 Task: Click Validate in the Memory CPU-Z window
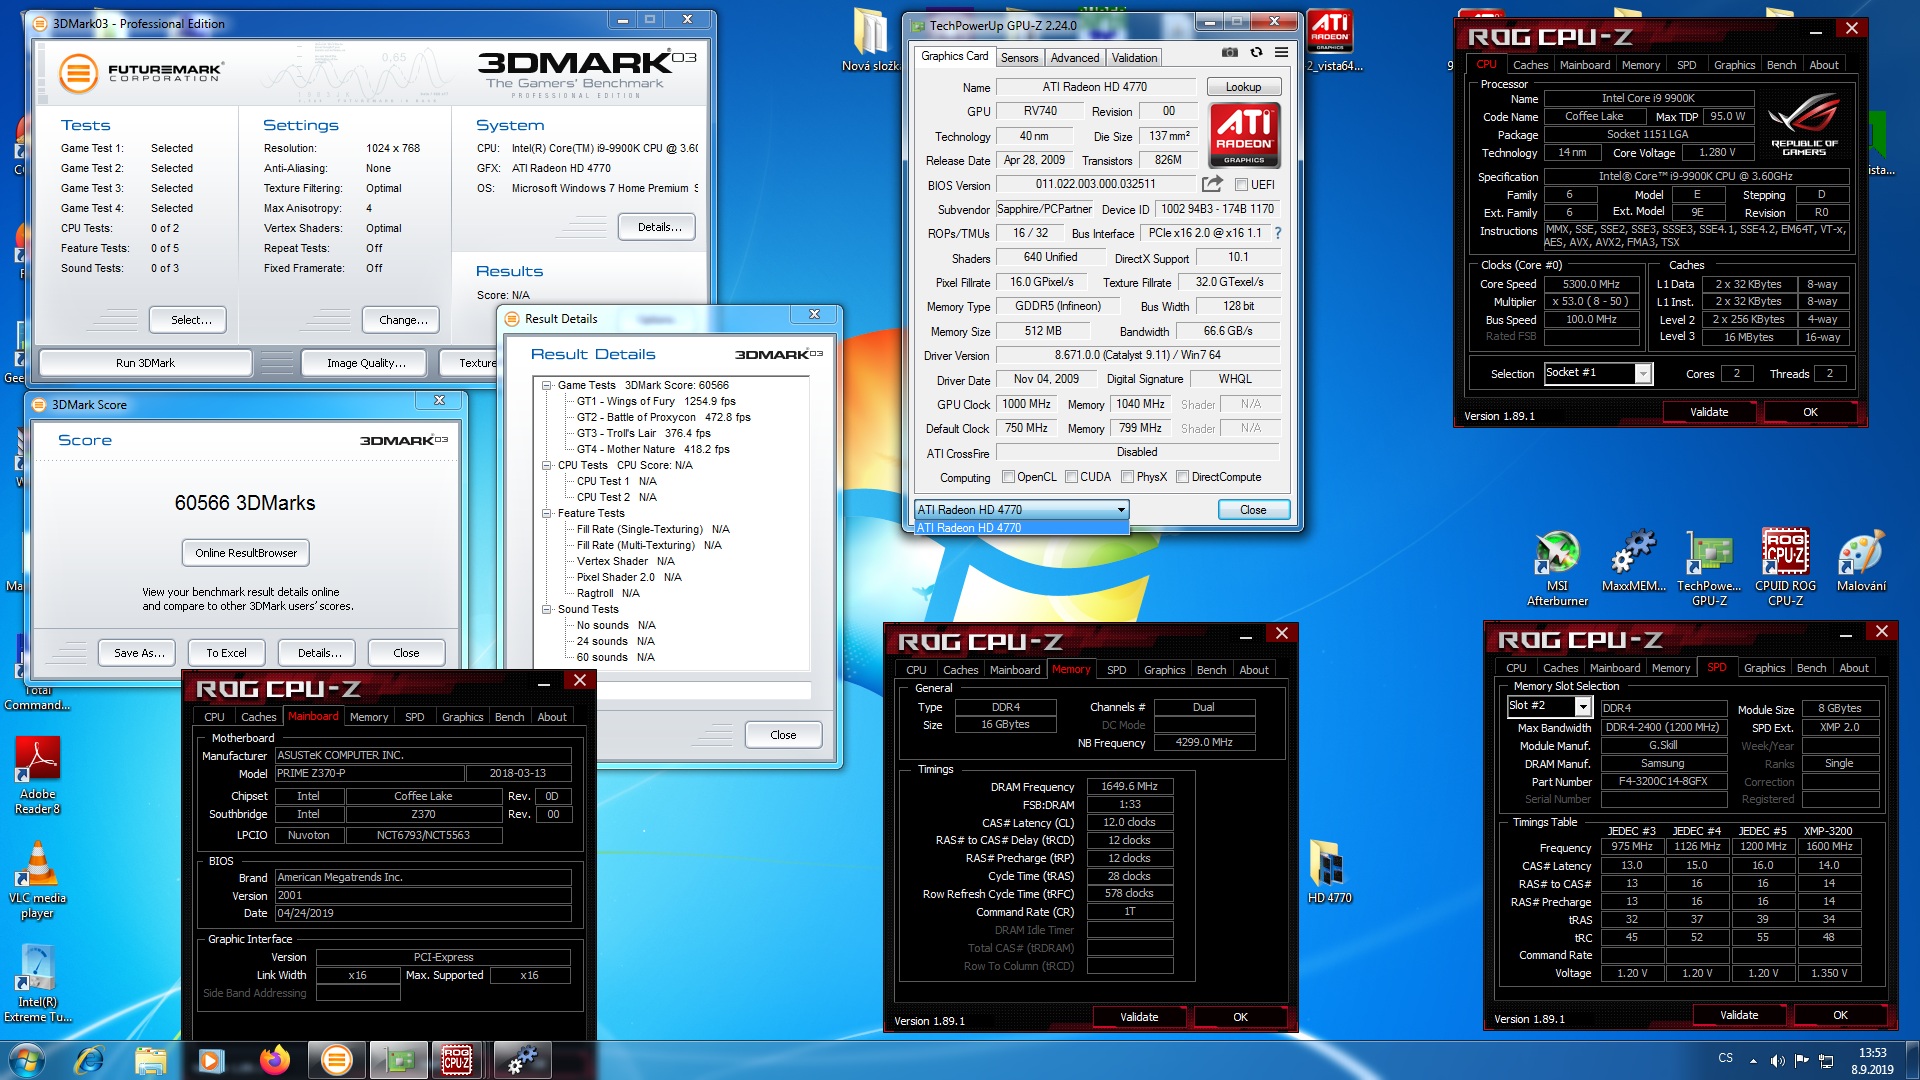pos(1138,1017)
